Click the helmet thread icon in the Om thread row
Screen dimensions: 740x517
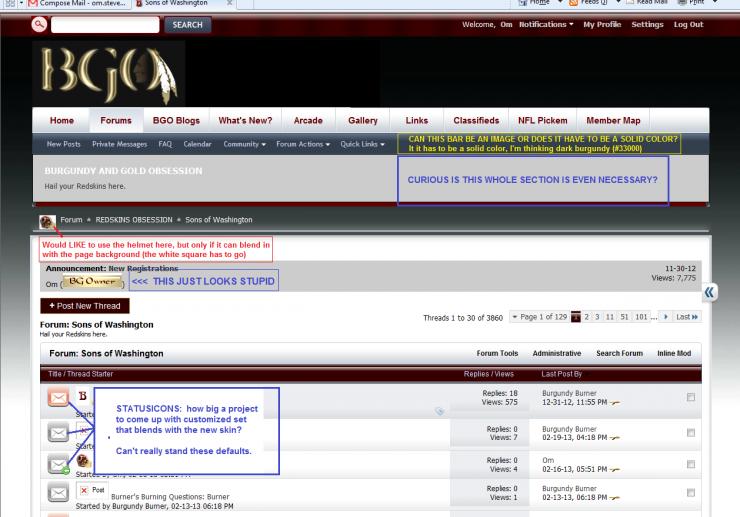tap(83, 460)
